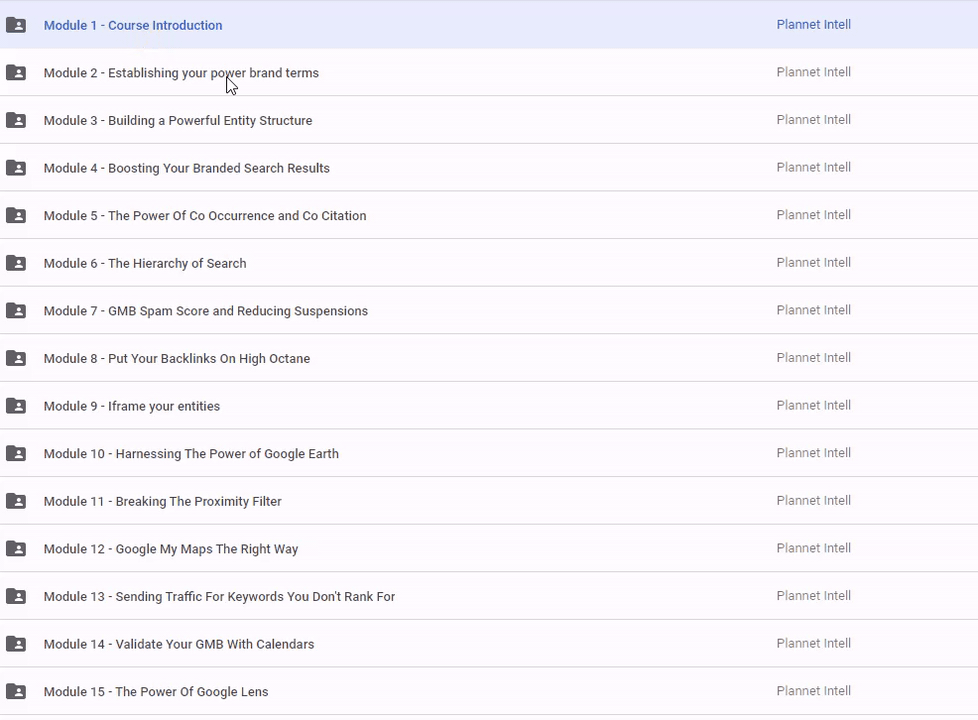This screenshot has width=978, height=720.
Task: Select the folder icon for Module 13
Action: (x=16, y=596)
